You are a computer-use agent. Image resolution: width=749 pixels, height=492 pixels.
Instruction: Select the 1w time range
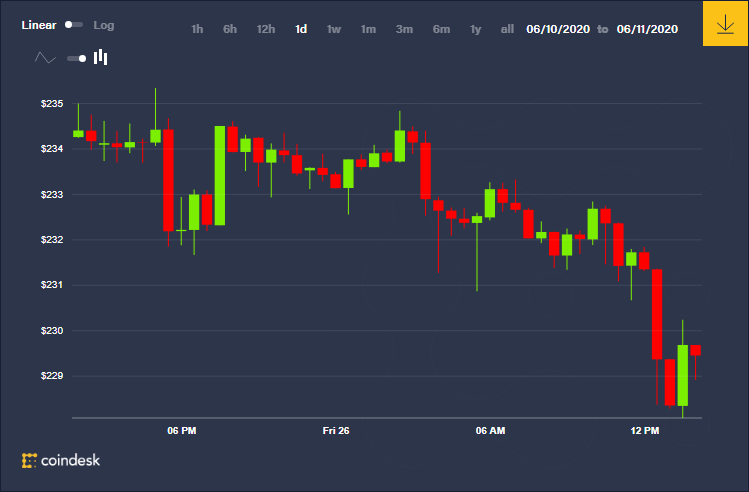(x=334, y=29)
